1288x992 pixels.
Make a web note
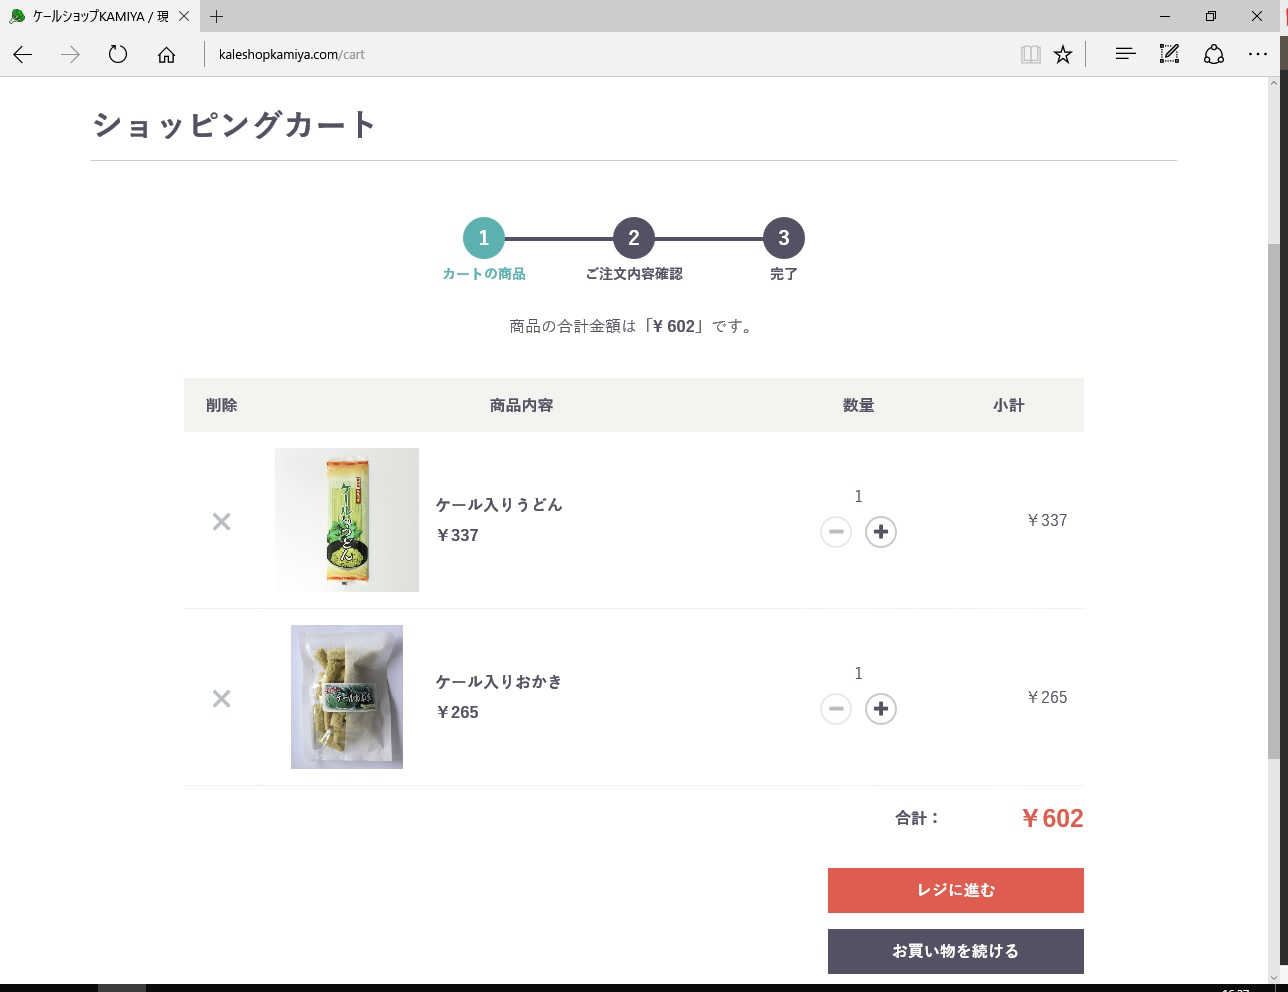click(1169, 55)
